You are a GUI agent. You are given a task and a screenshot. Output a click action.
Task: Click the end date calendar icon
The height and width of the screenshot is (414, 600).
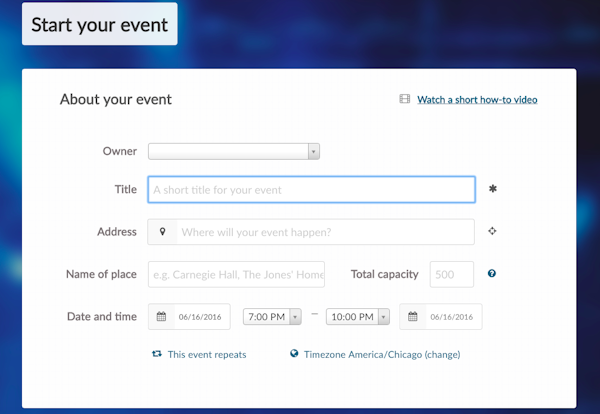click(412, 316)
